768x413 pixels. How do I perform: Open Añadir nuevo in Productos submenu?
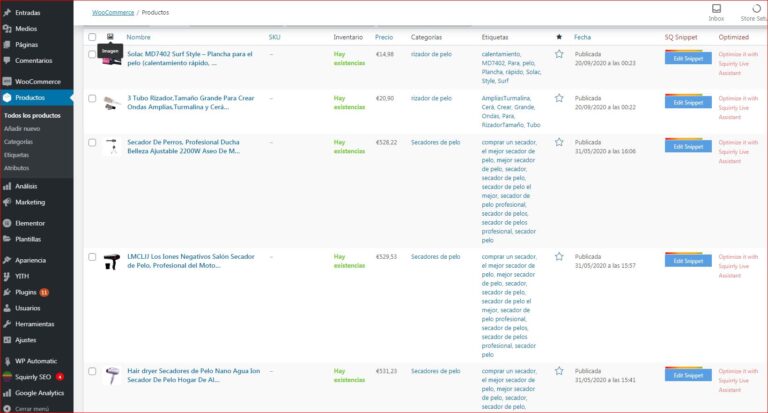(x=22, y=129)
